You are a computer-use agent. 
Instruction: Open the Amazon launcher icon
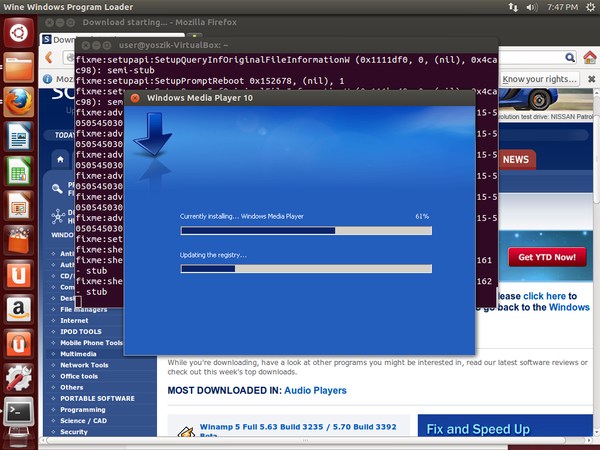point(18,309)
